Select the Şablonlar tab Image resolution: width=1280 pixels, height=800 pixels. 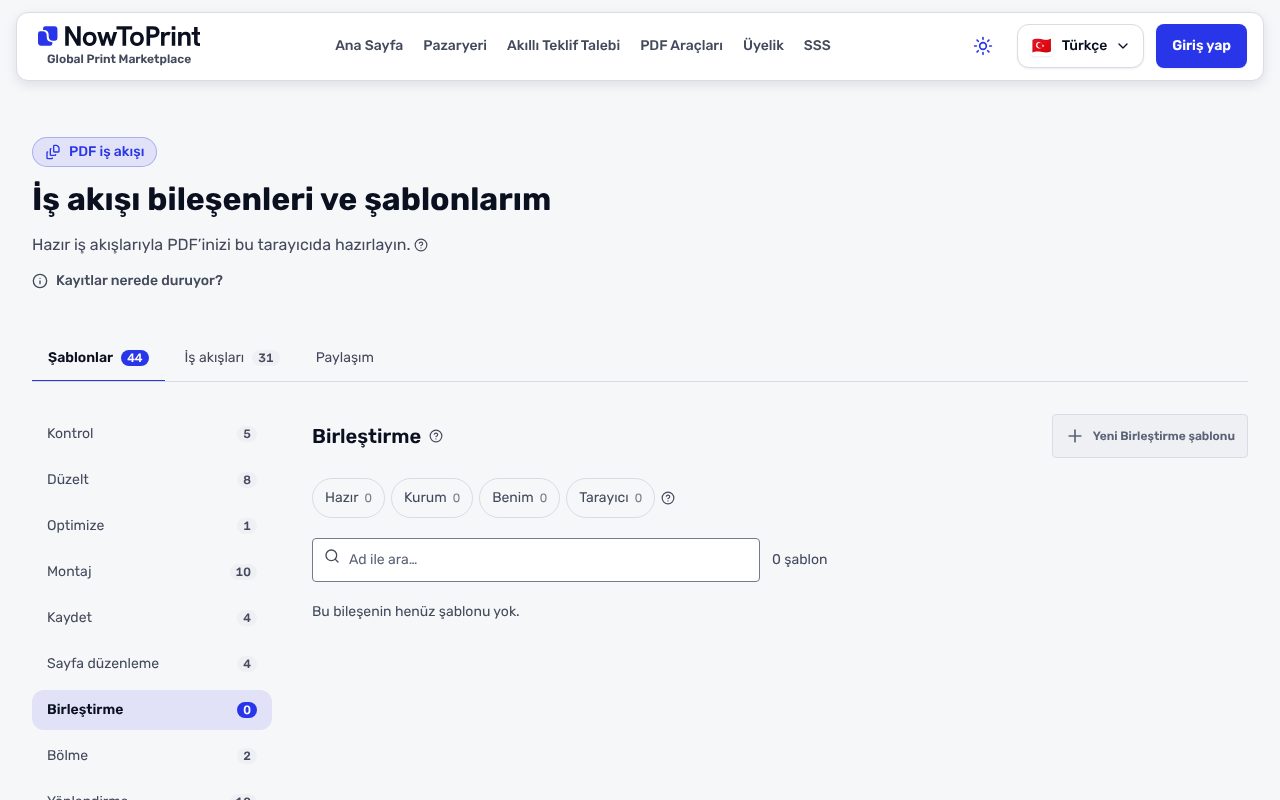[x=98, y=358]
